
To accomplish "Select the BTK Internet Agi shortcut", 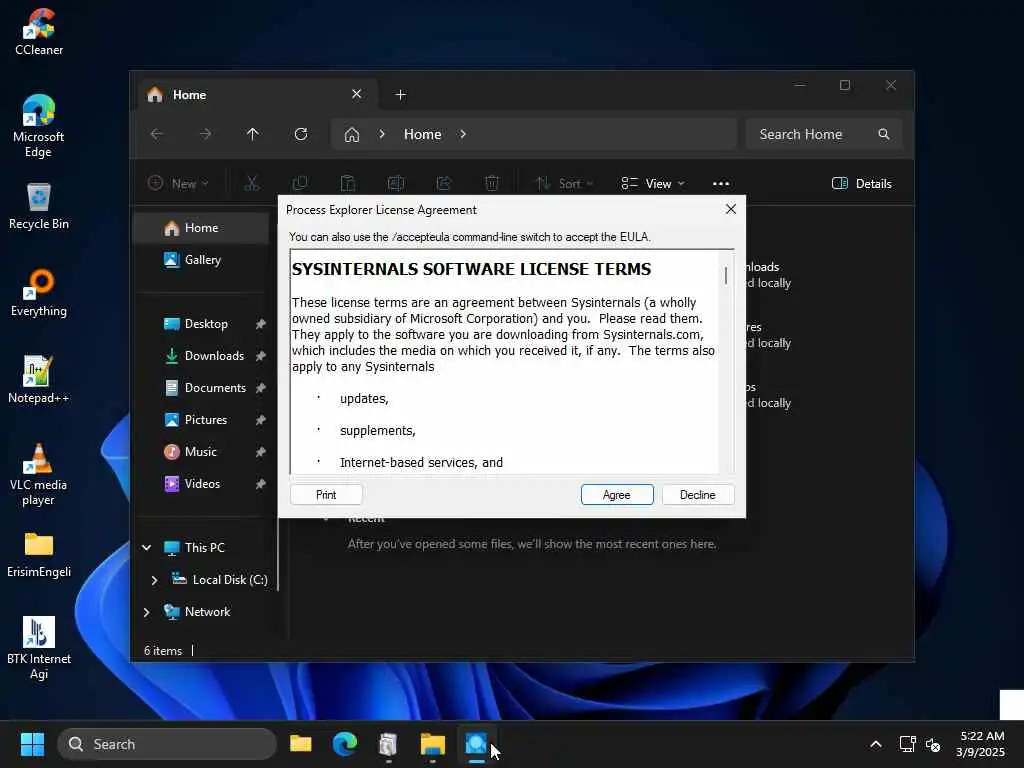I will [x=39, y=648].
